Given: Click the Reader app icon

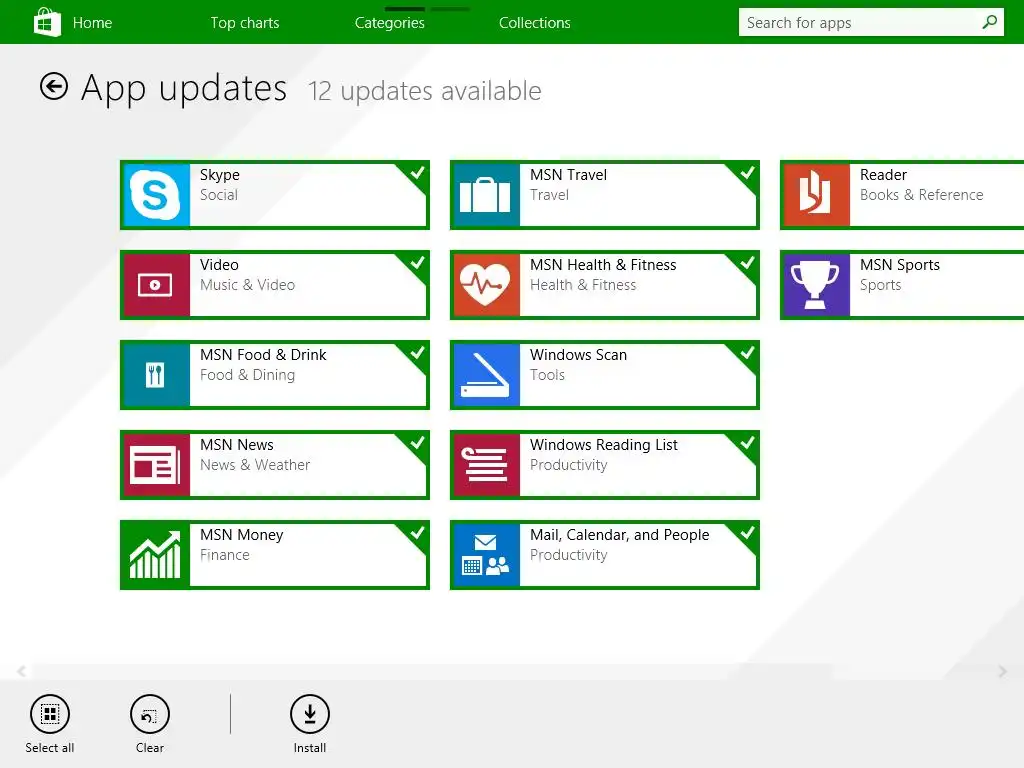Looking at the screenshot, I should coord(816,195).
